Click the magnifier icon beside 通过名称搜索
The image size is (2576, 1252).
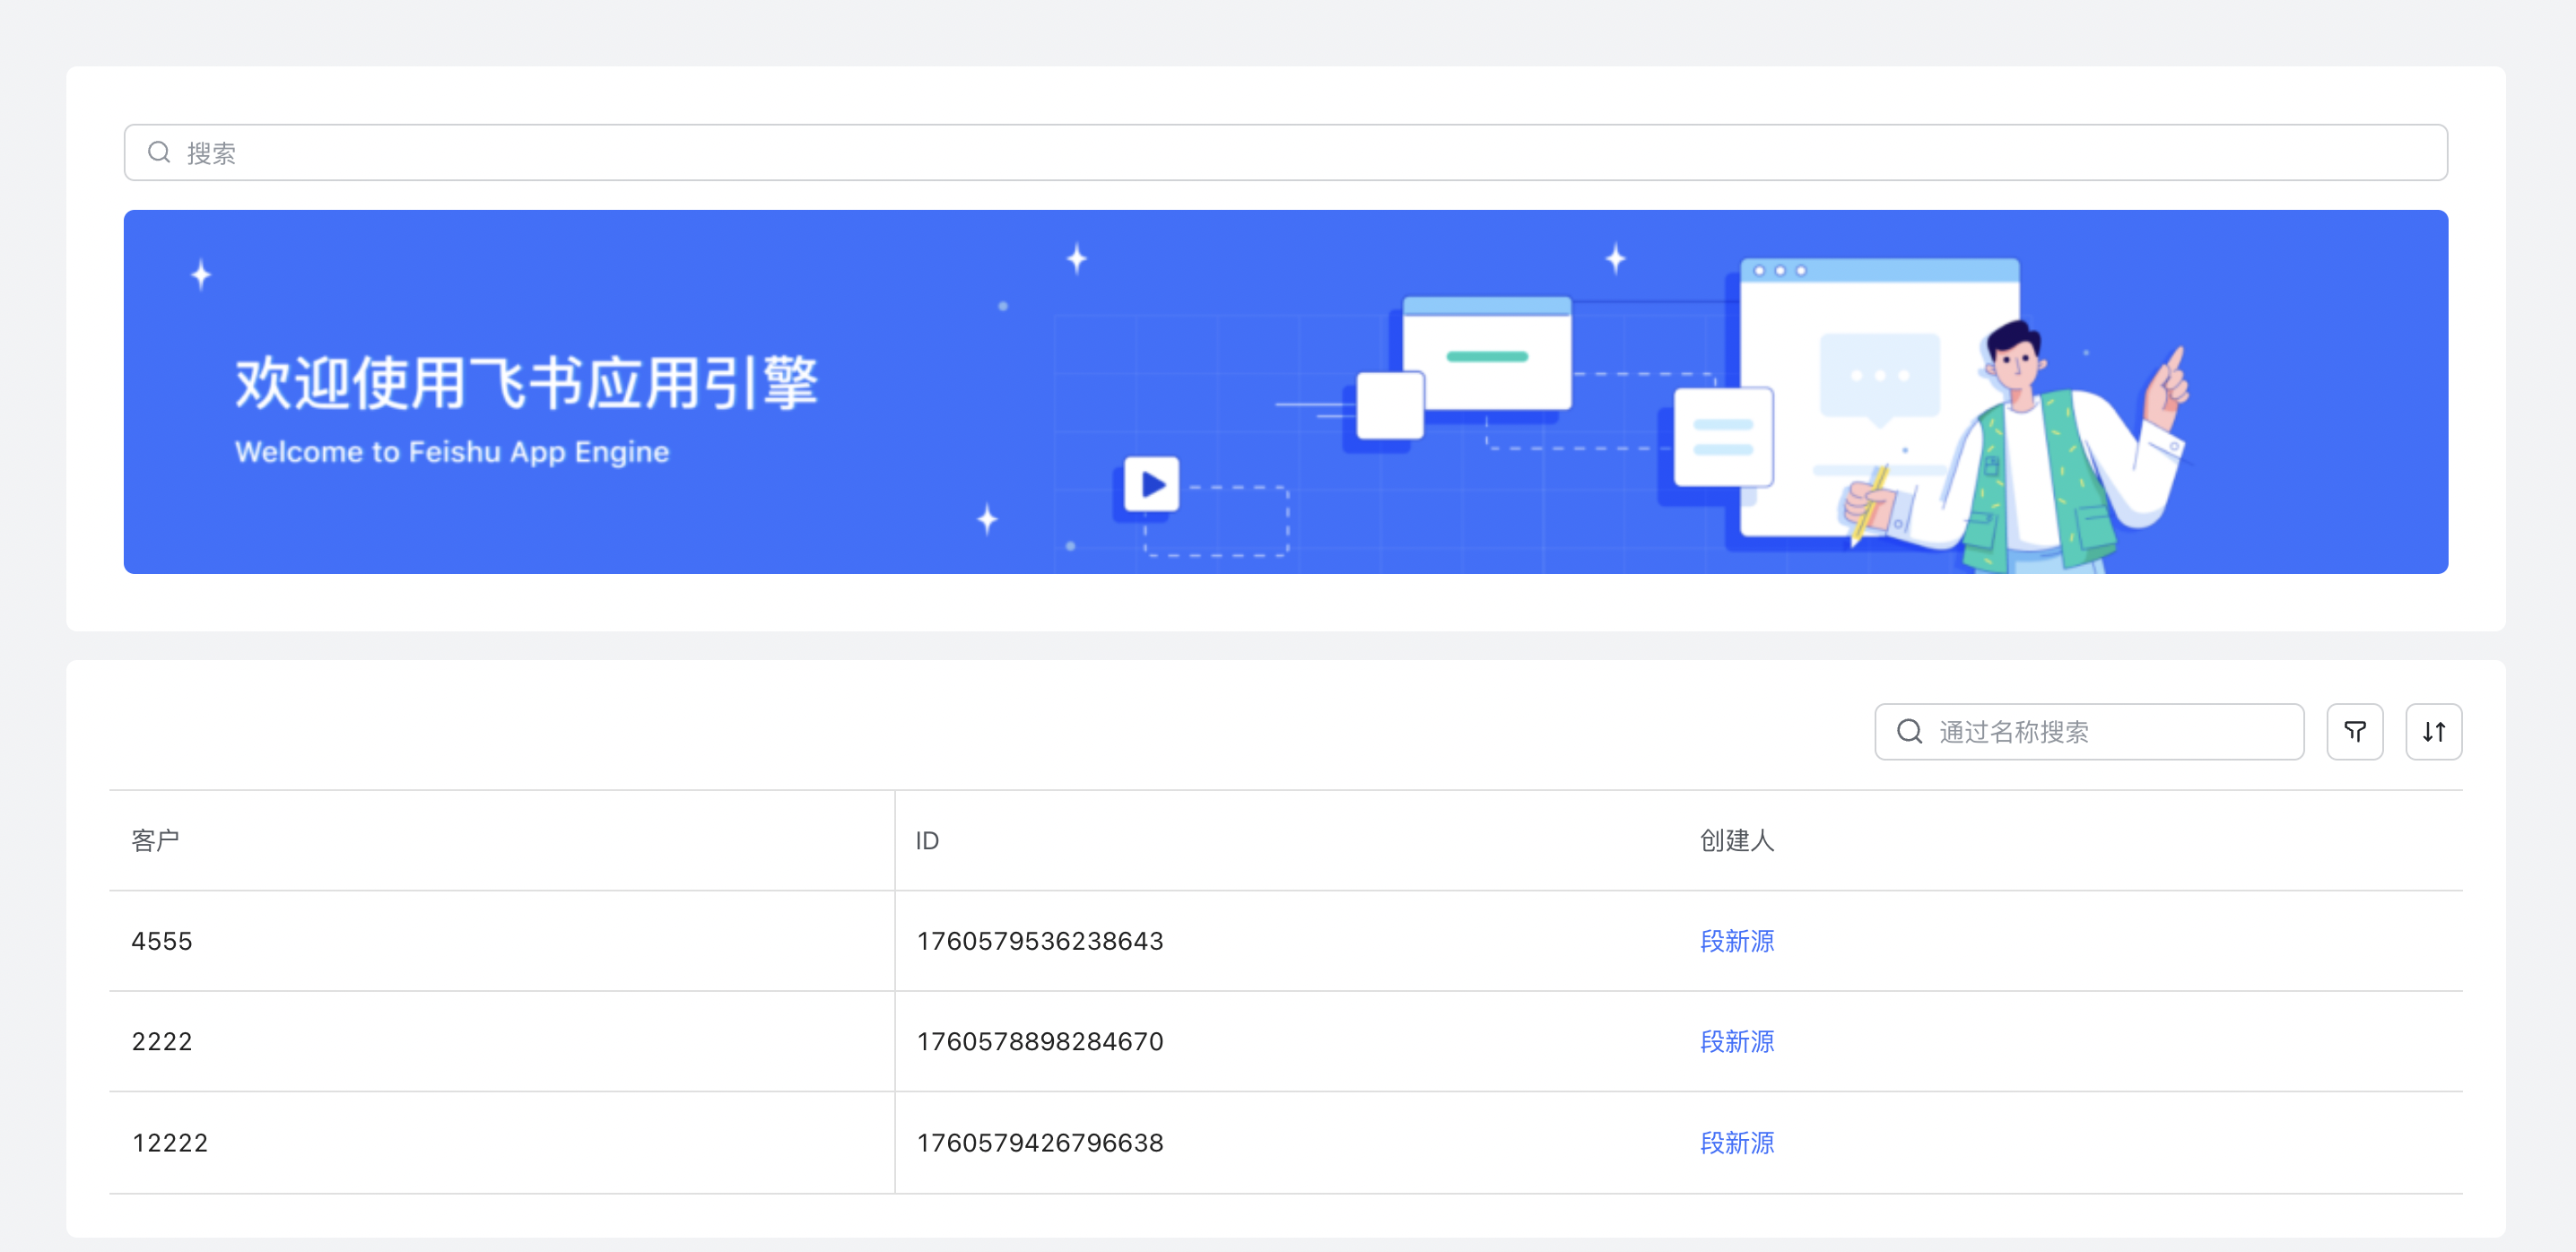click(1909, 732)
